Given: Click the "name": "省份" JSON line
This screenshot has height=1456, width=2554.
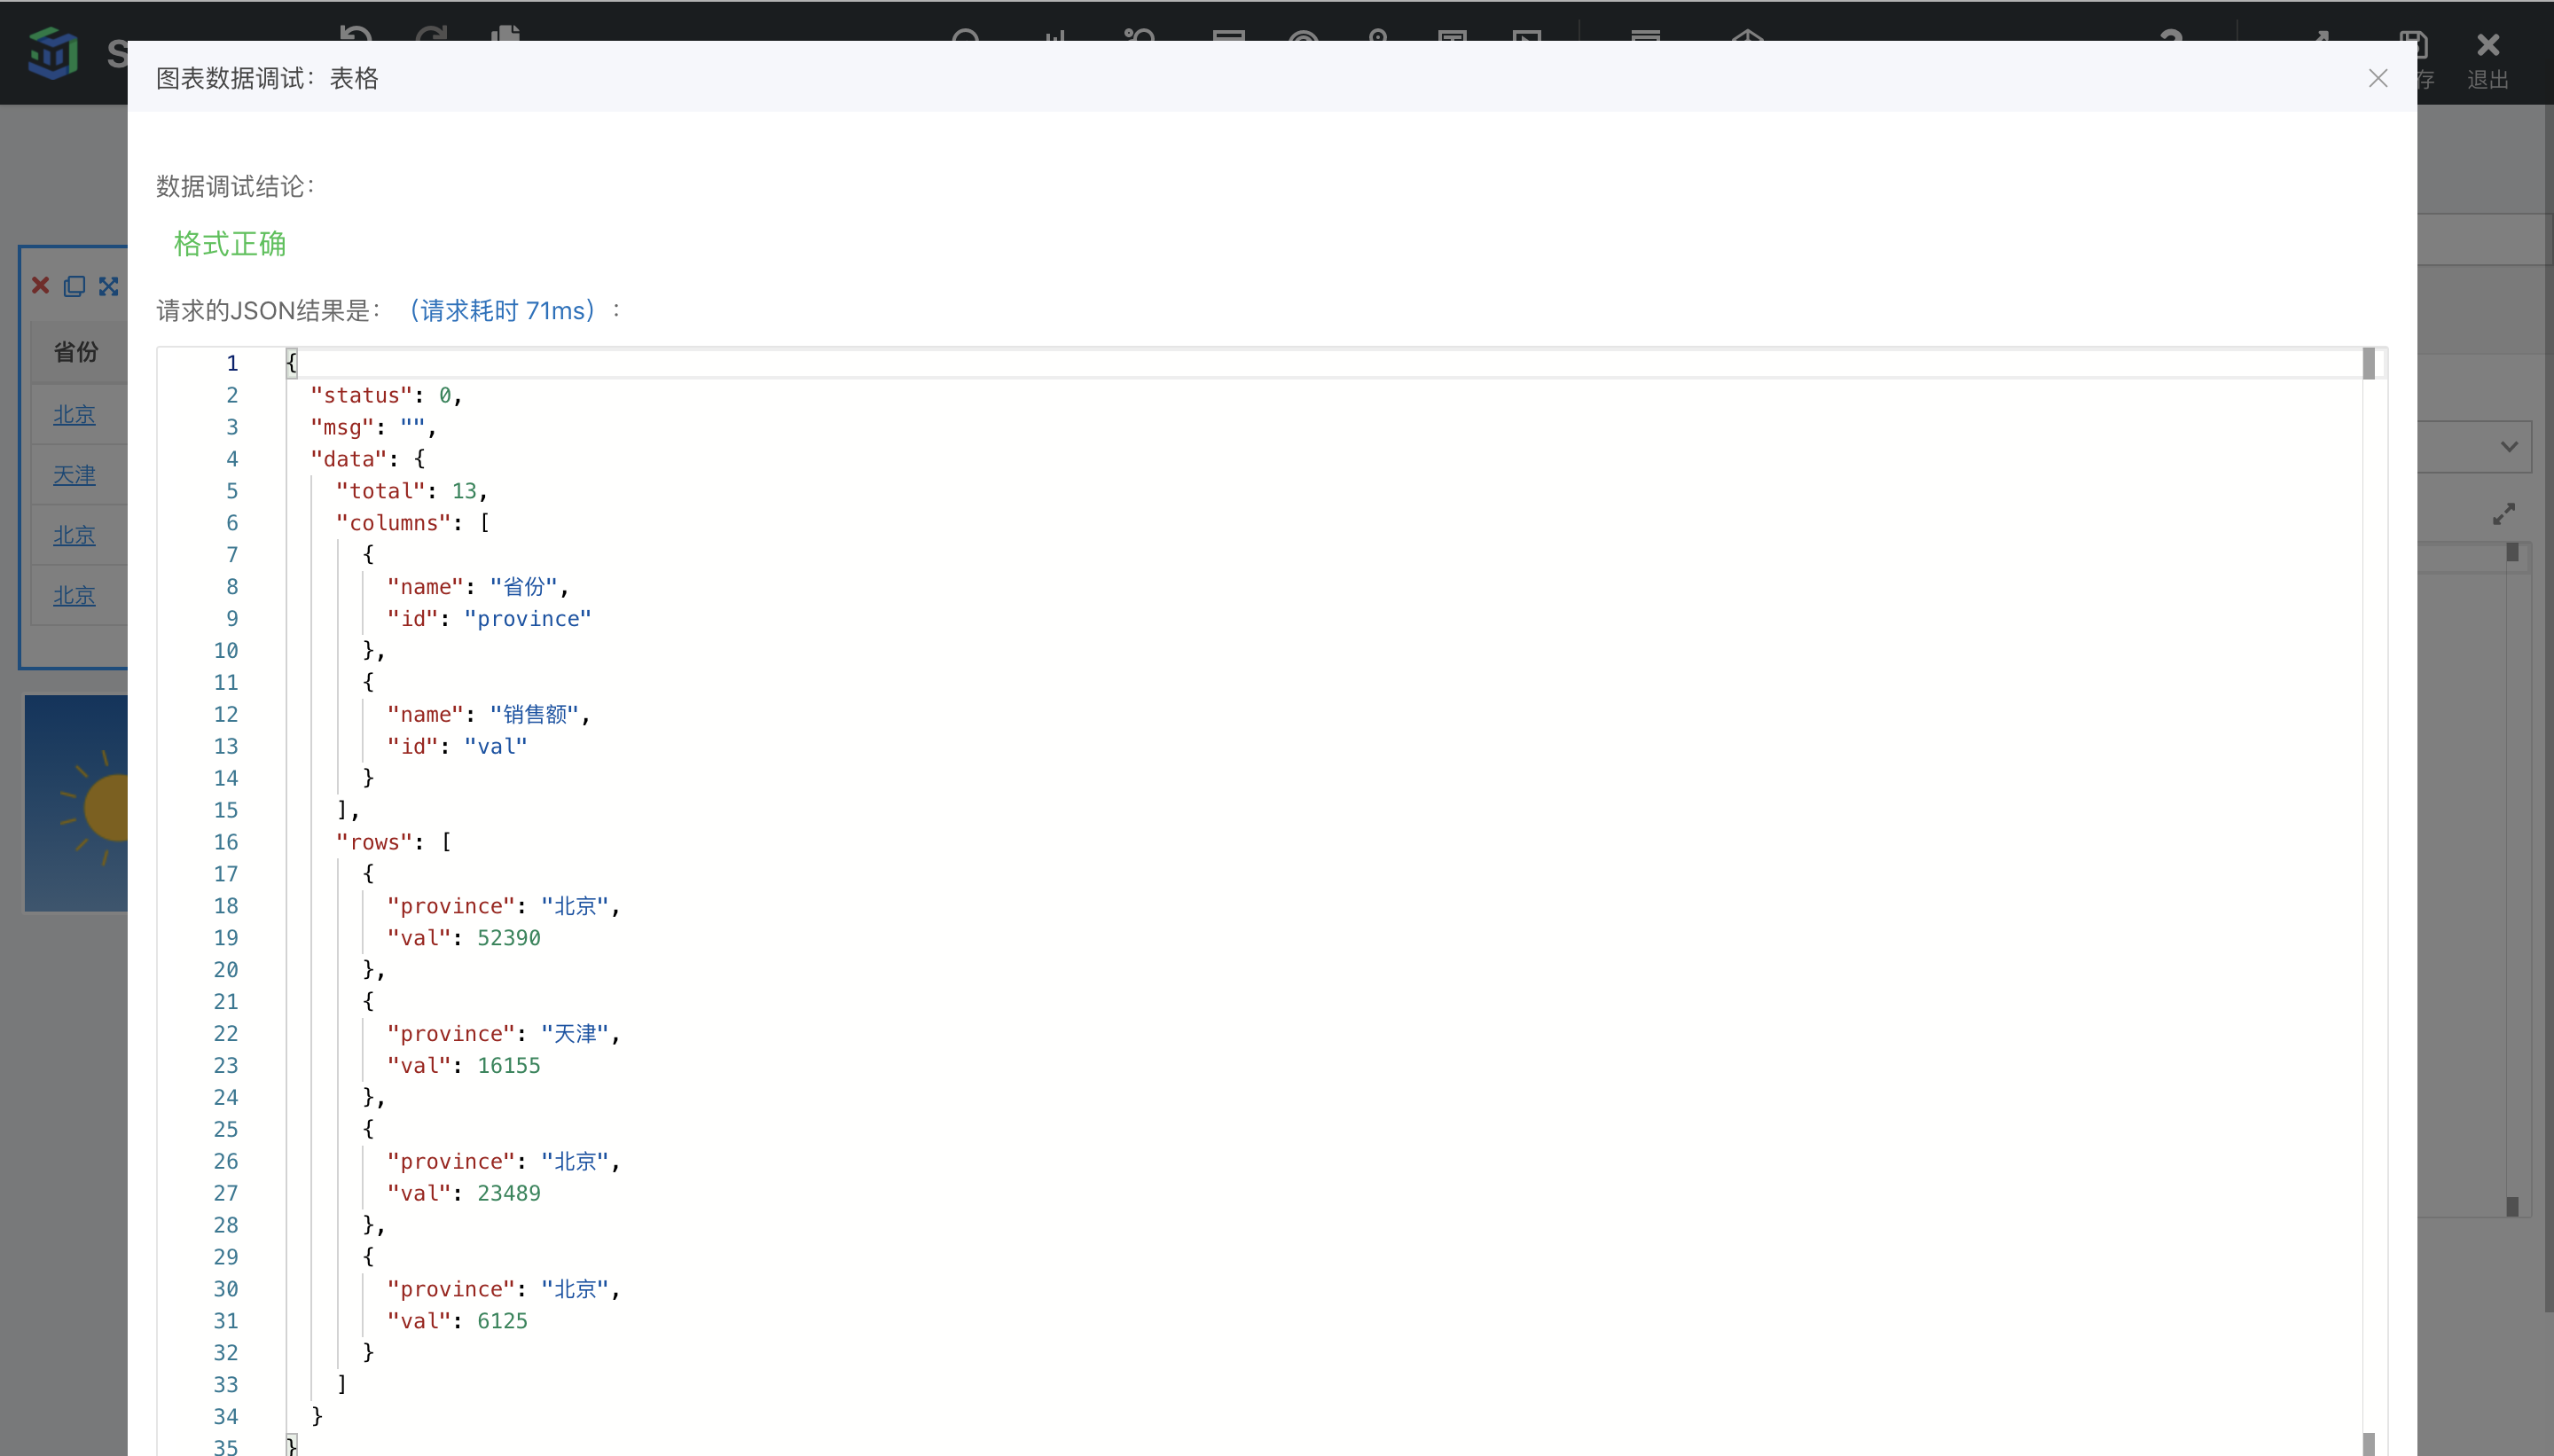Looking at the screenshot, I should (478, 587).
